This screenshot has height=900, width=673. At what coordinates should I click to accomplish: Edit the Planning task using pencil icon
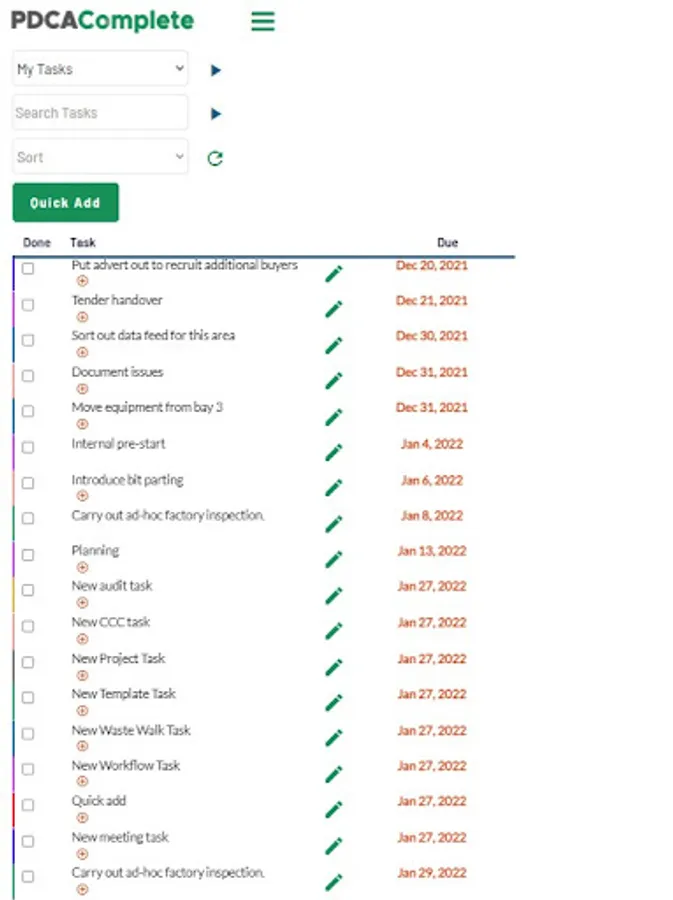(x=333, y=560)
